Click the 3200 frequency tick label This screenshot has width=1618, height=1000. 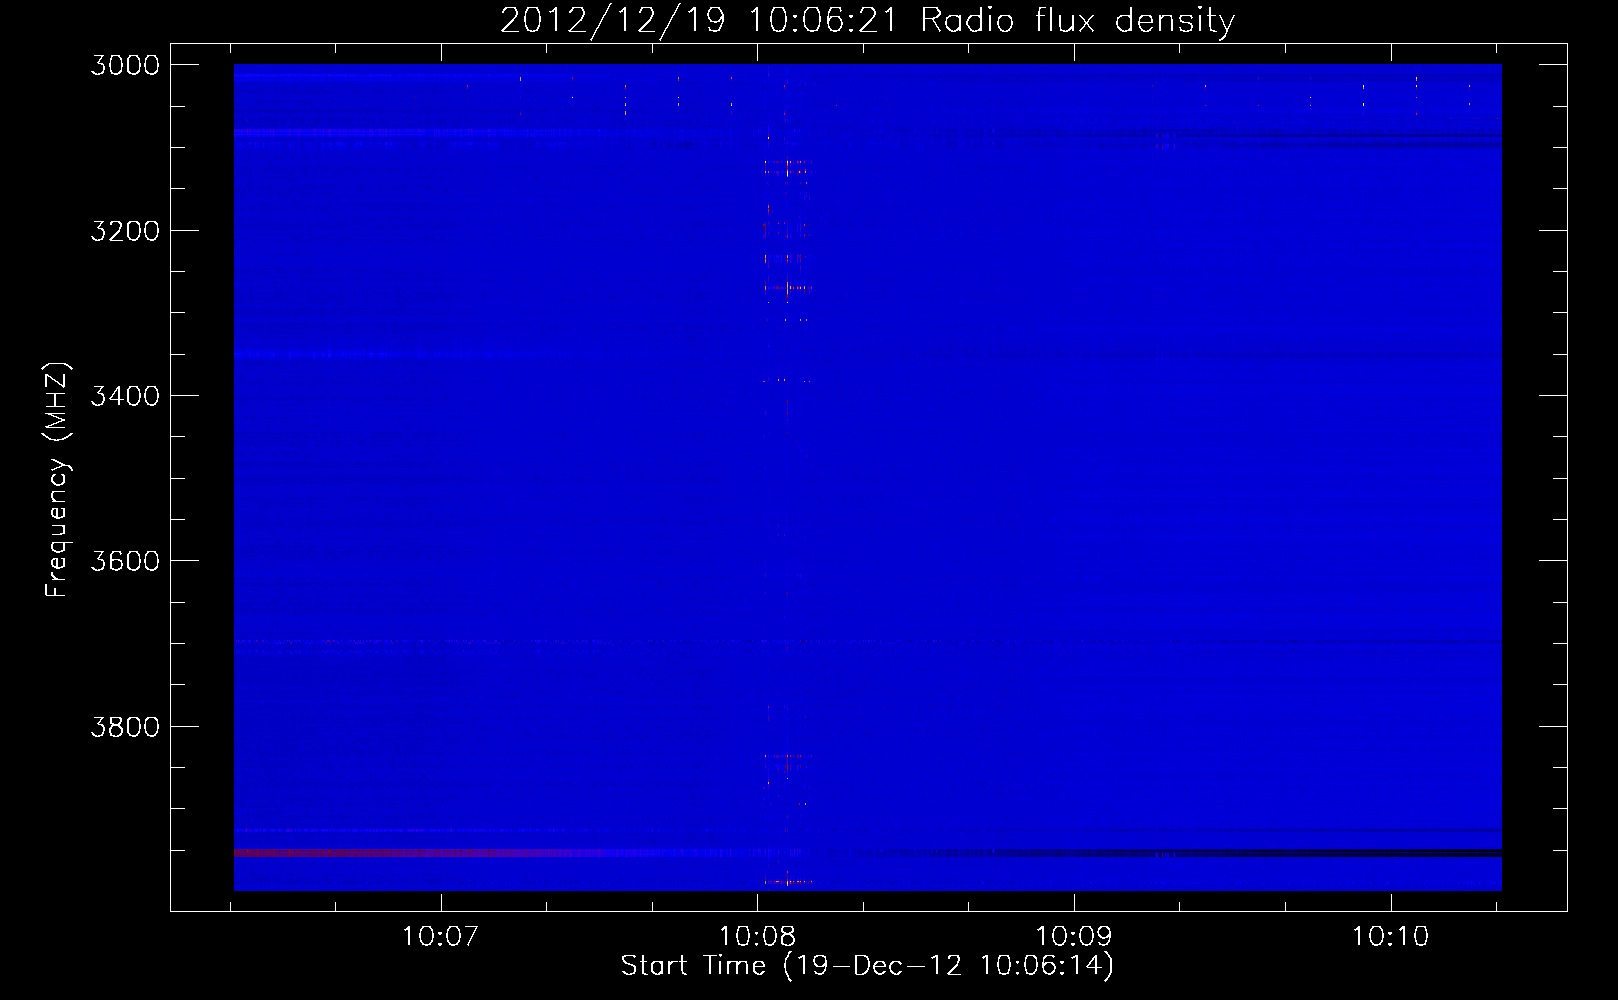tap(125, 231)
